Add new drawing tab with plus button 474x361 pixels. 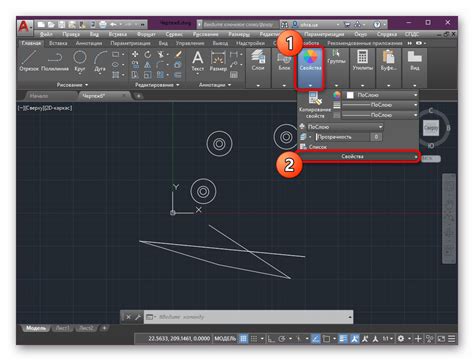(138, 96)
